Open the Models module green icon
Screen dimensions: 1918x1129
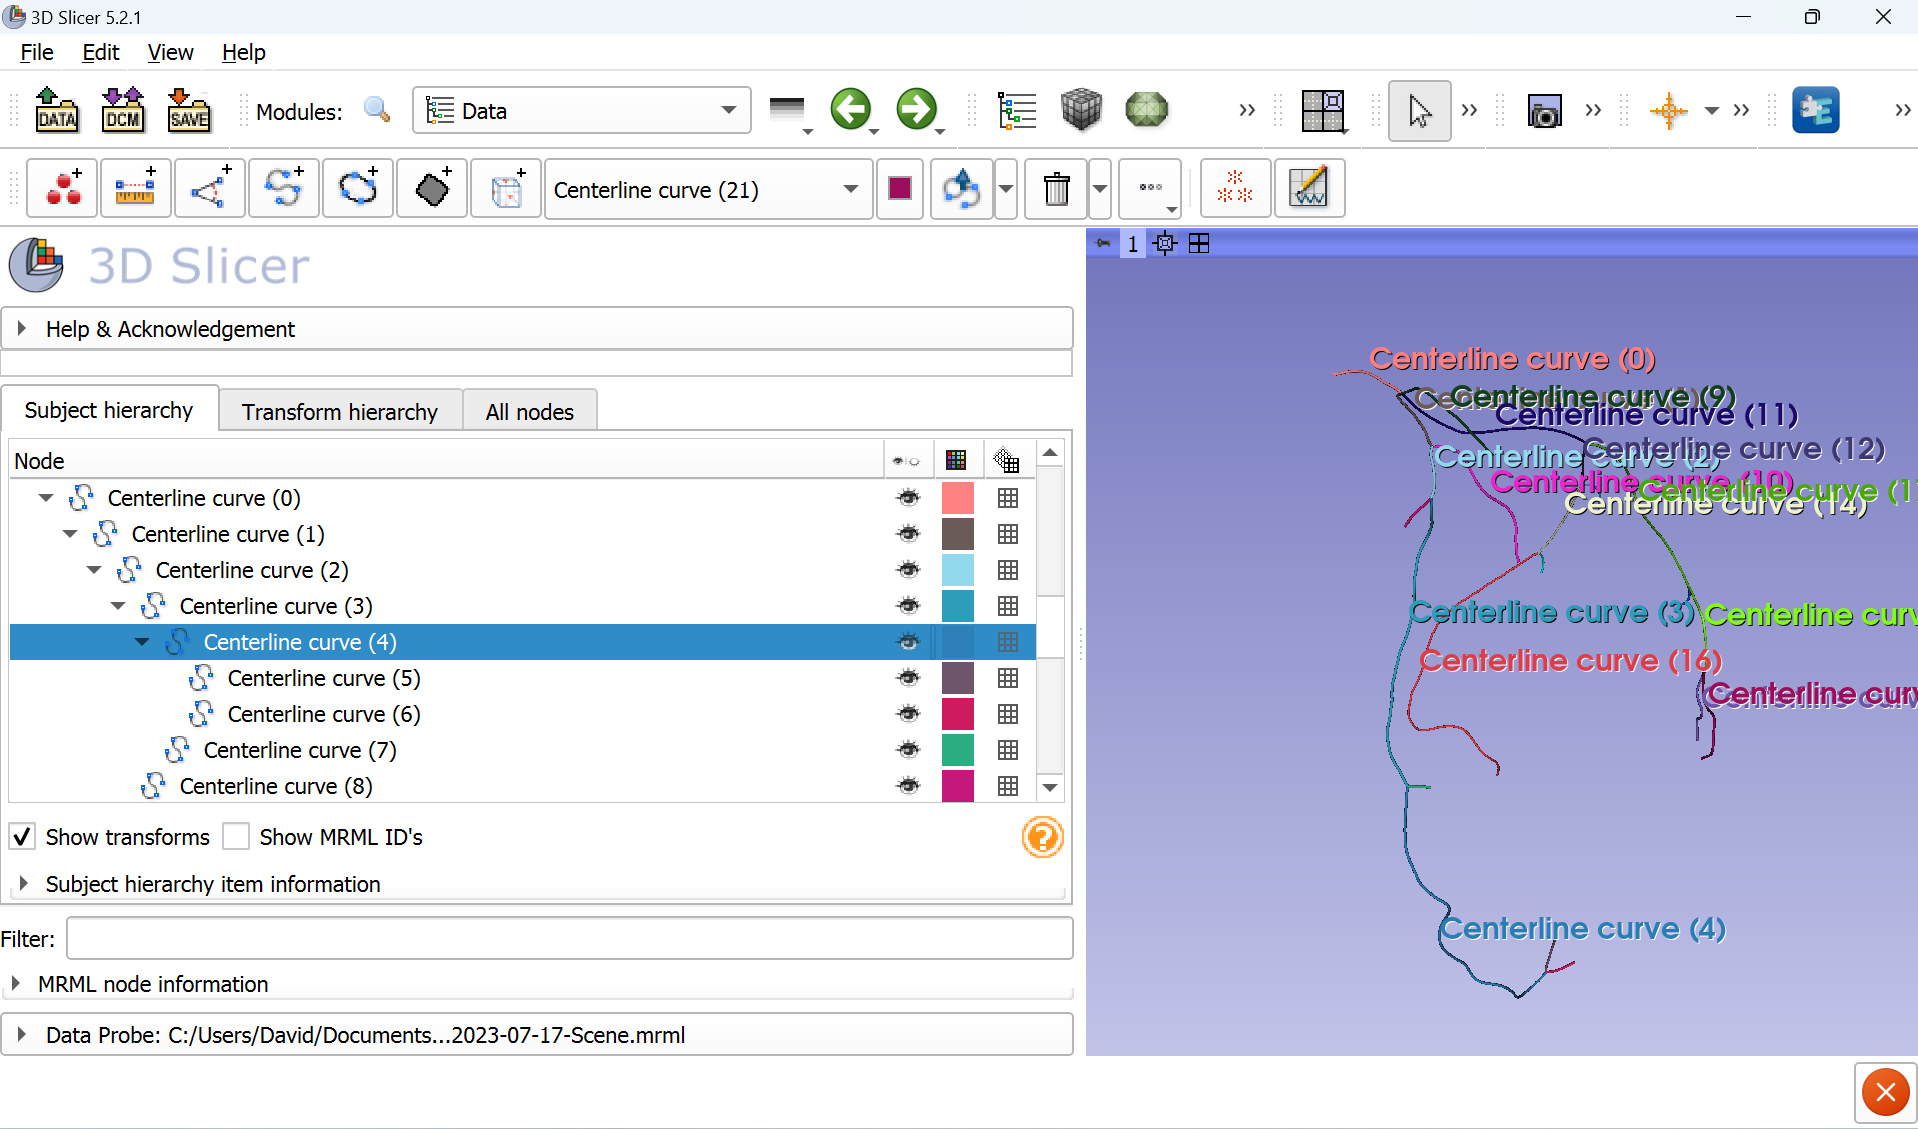[1146, 110]
